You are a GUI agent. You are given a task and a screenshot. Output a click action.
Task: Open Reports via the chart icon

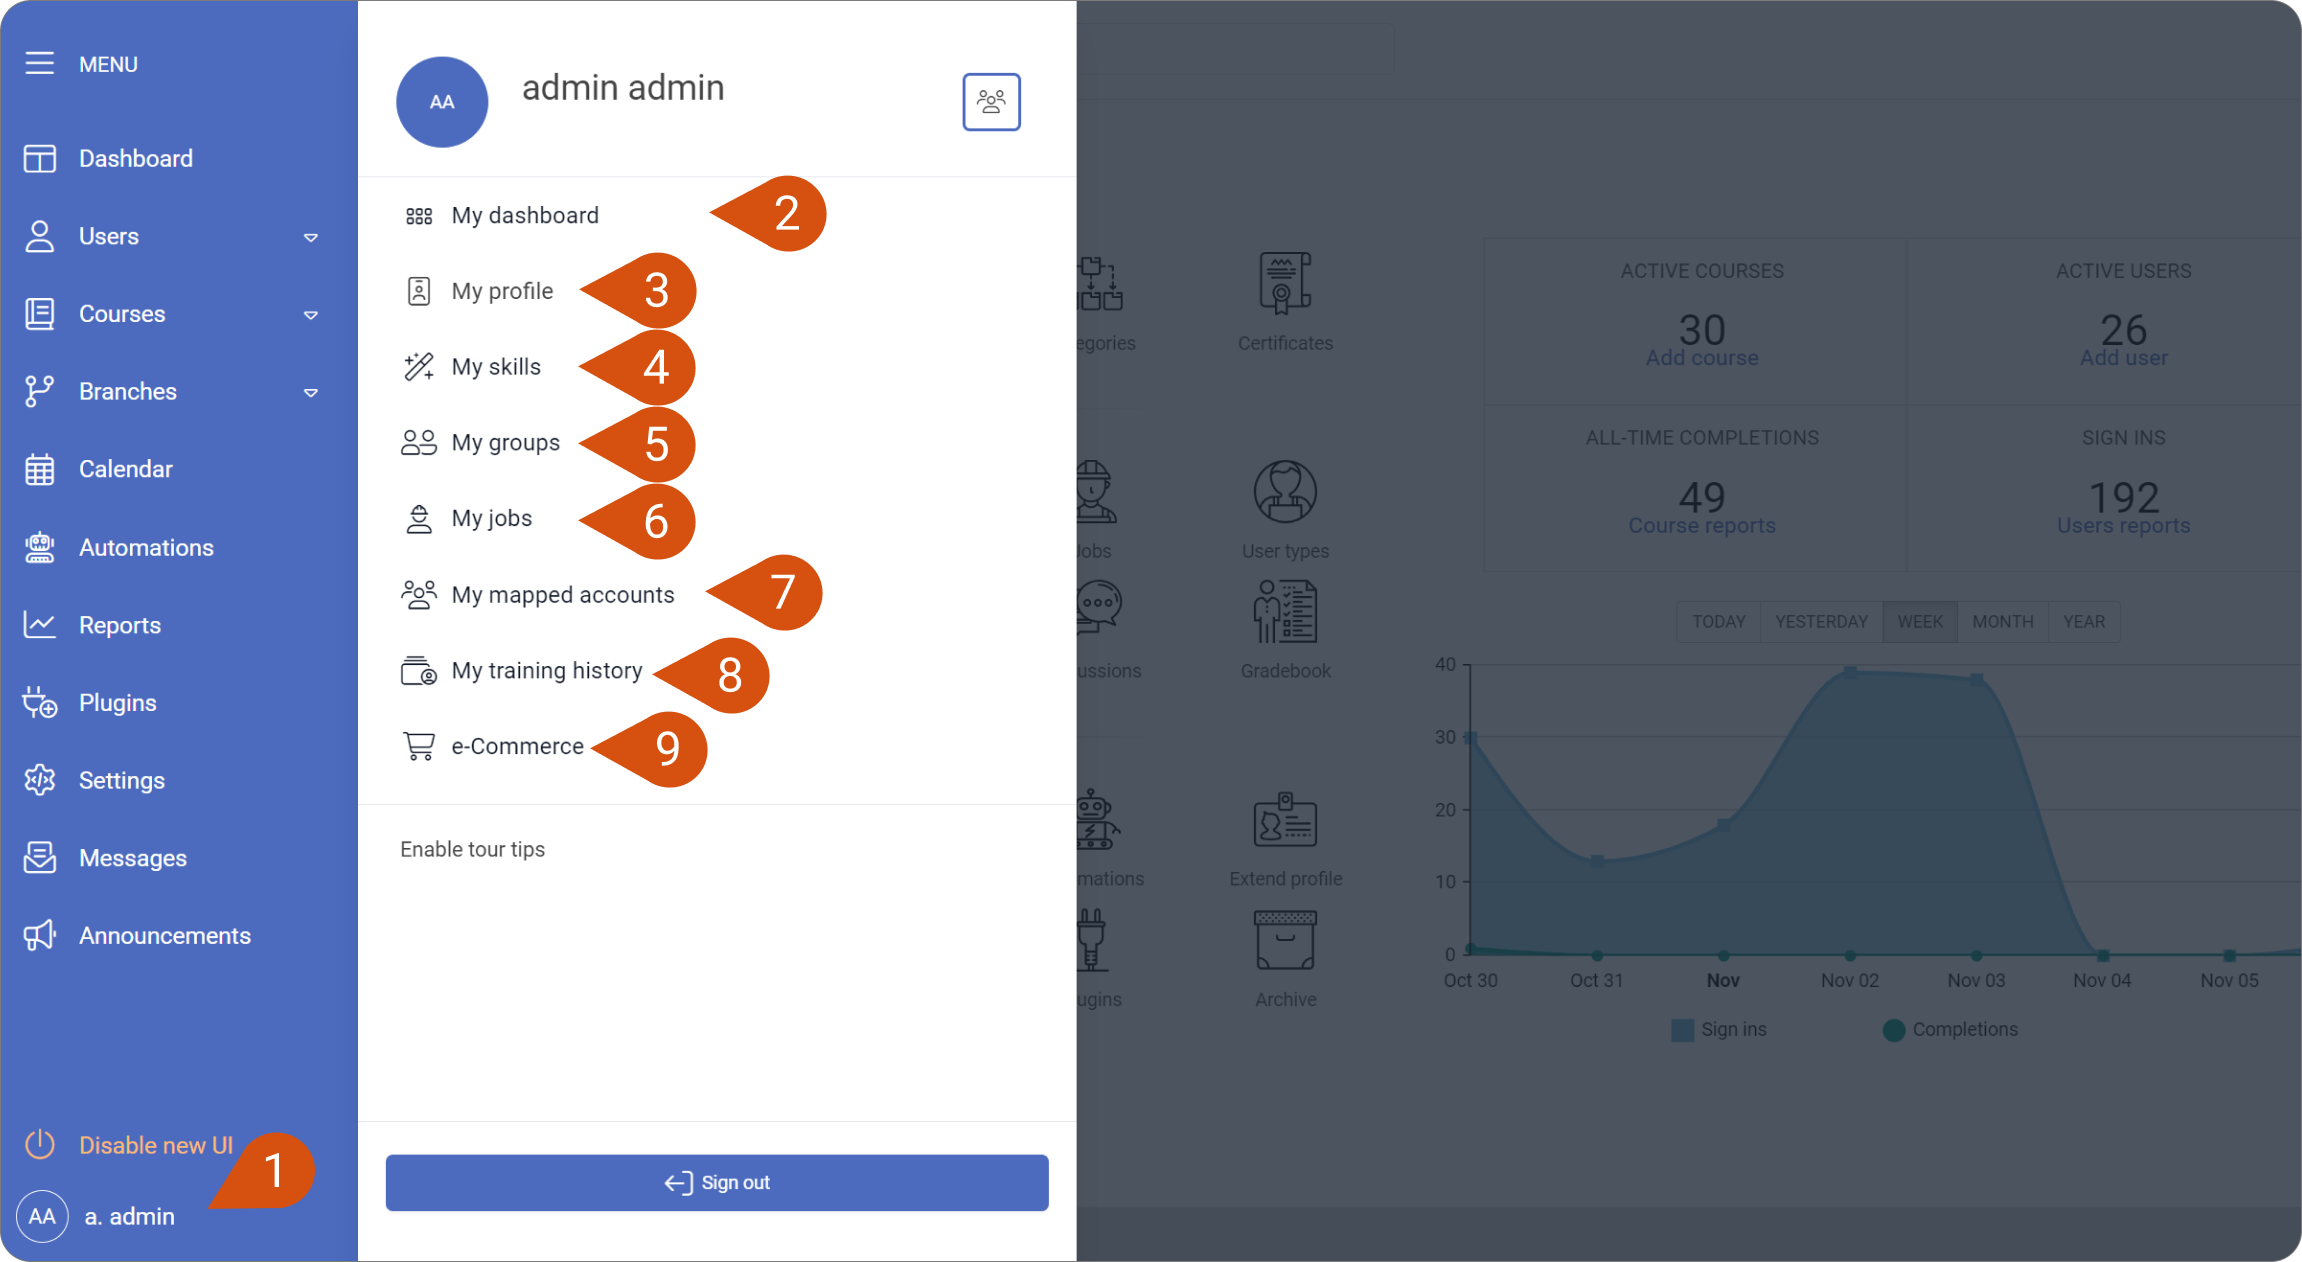pos(39,624)
